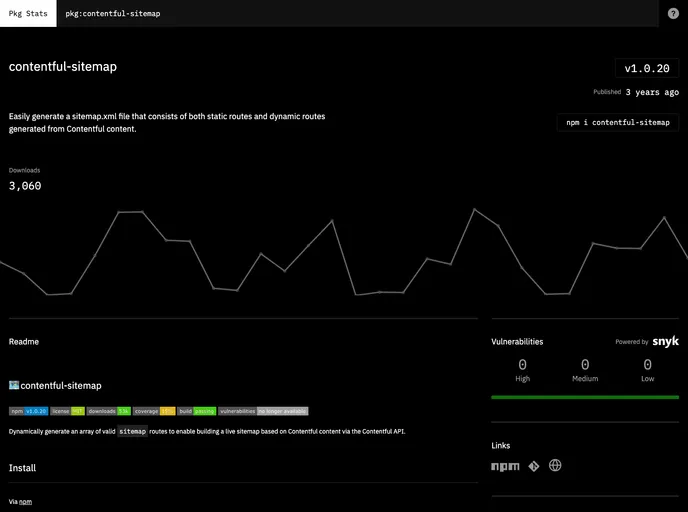Click the Powered by text

pos(631,342)
